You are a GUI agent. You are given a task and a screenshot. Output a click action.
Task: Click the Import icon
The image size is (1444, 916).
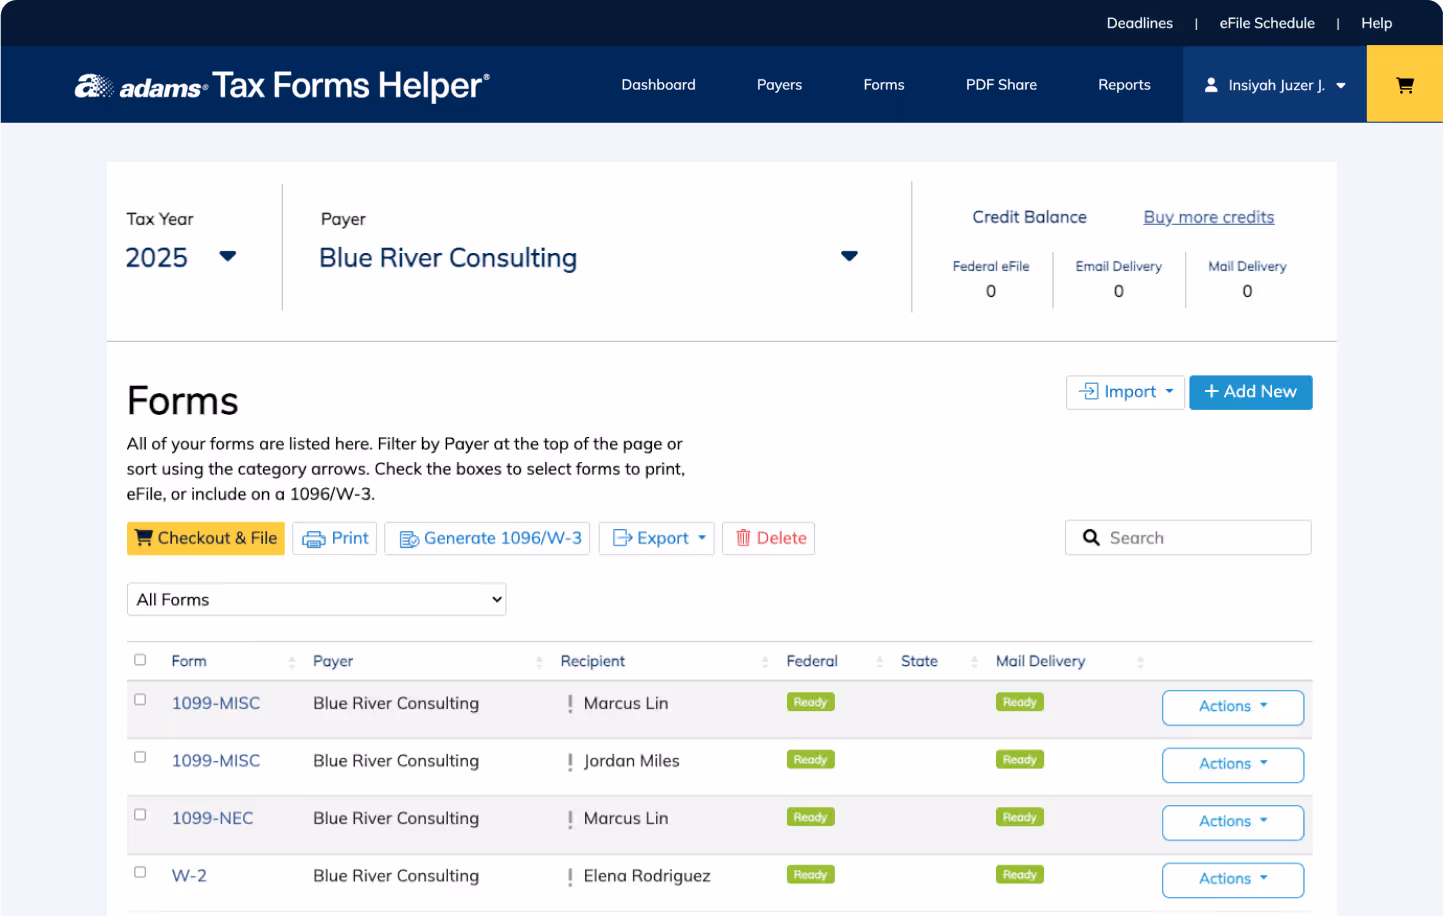click(1089, 392)
